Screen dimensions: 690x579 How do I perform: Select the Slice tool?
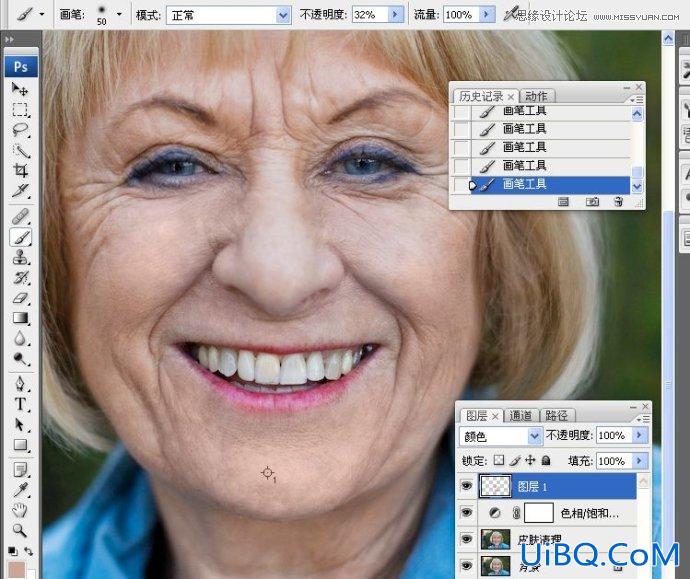tap(20, 190)
